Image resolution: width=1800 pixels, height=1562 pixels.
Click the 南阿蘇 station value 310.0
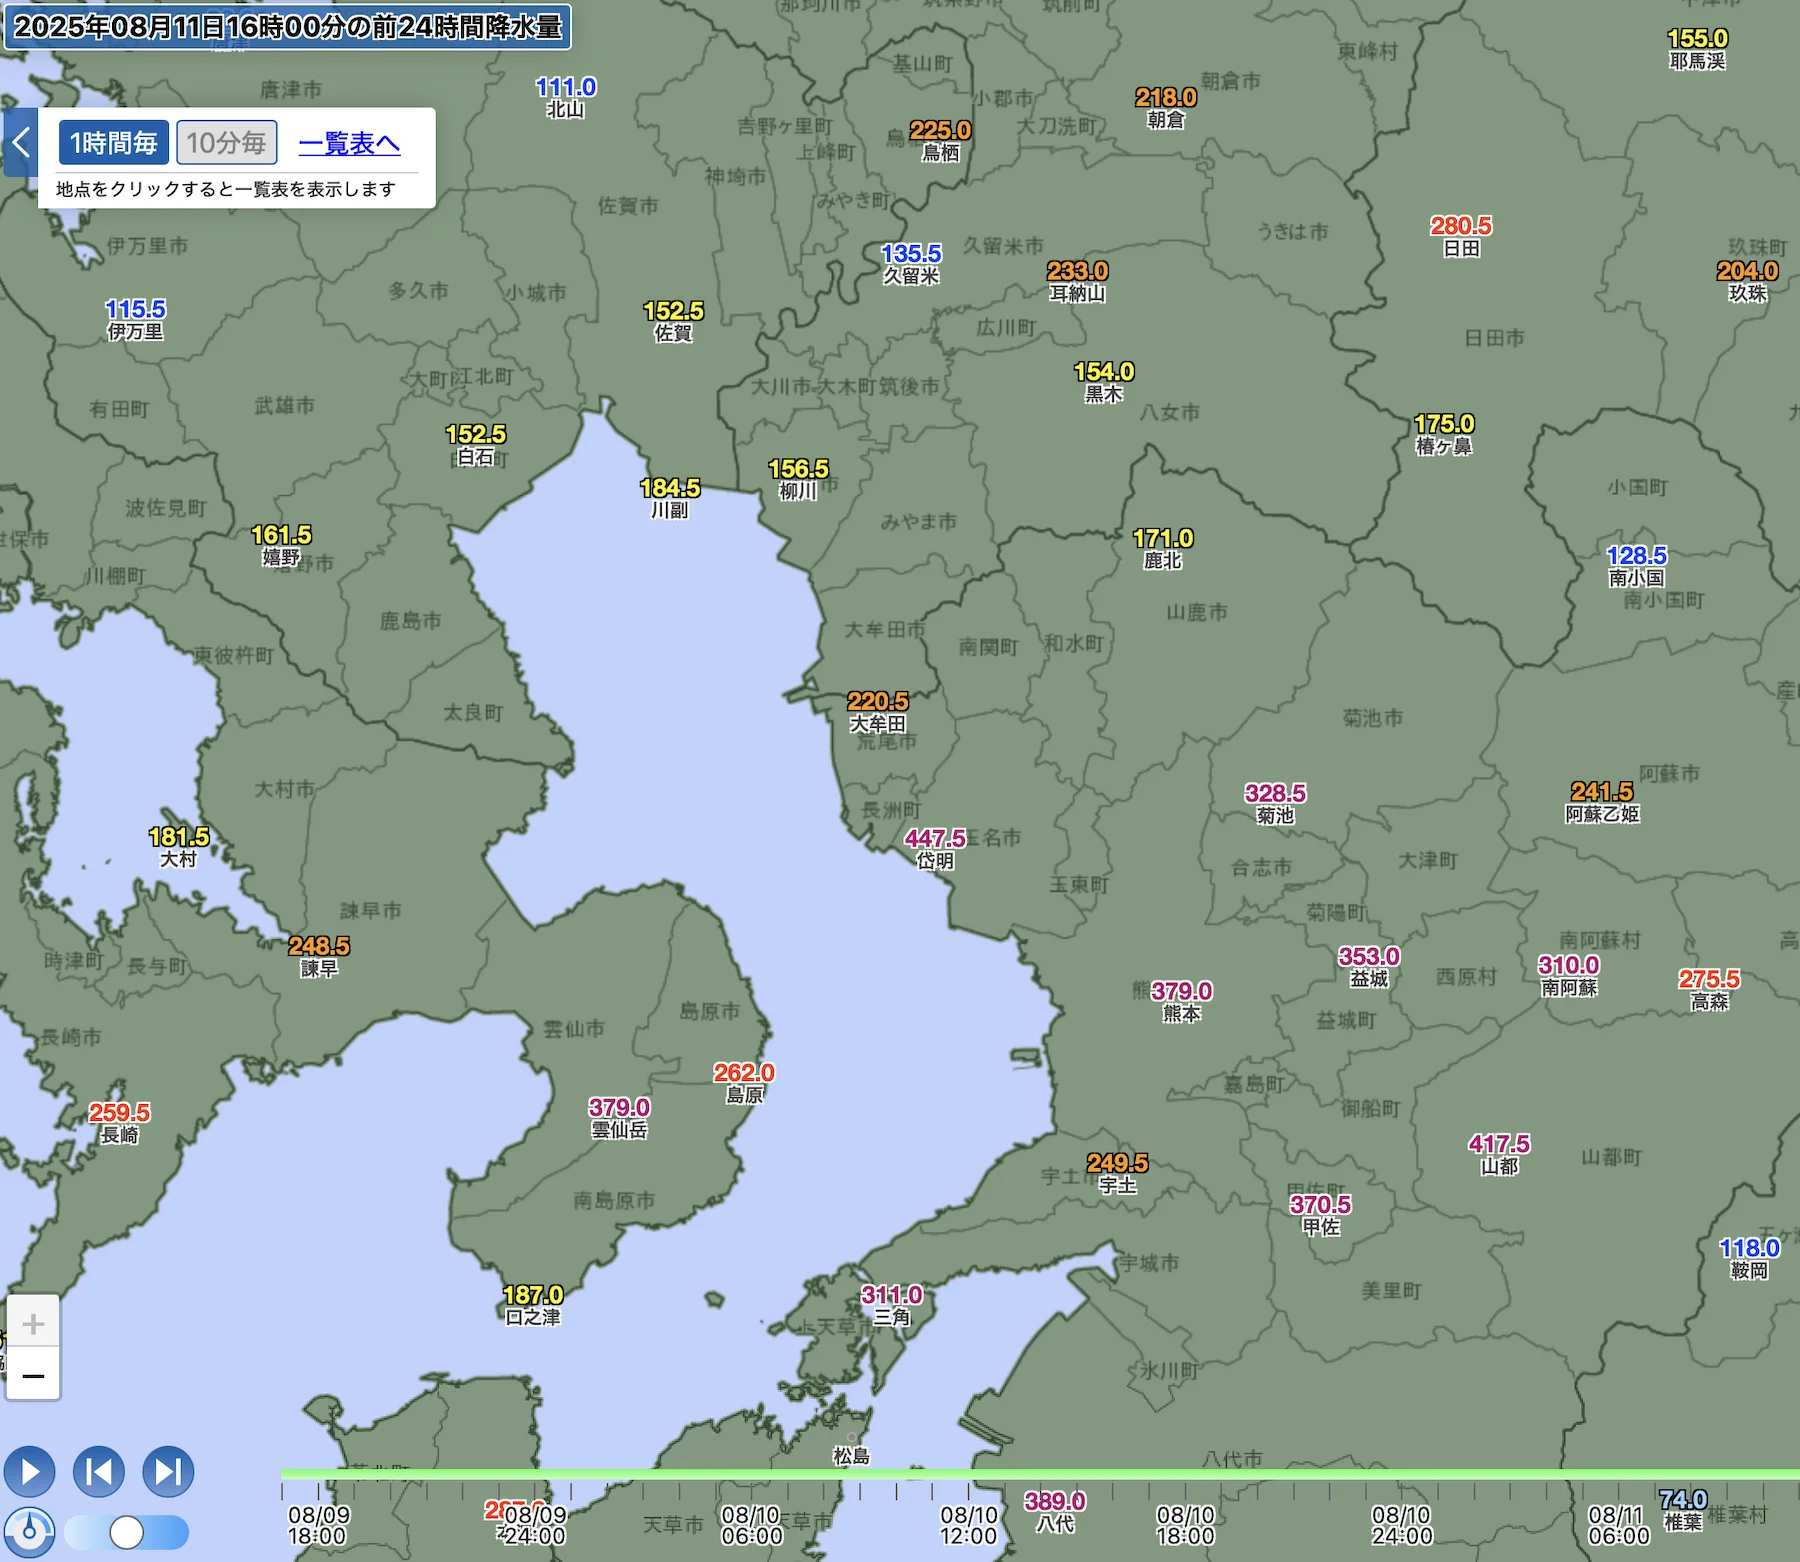click(x=1568, y=966)
